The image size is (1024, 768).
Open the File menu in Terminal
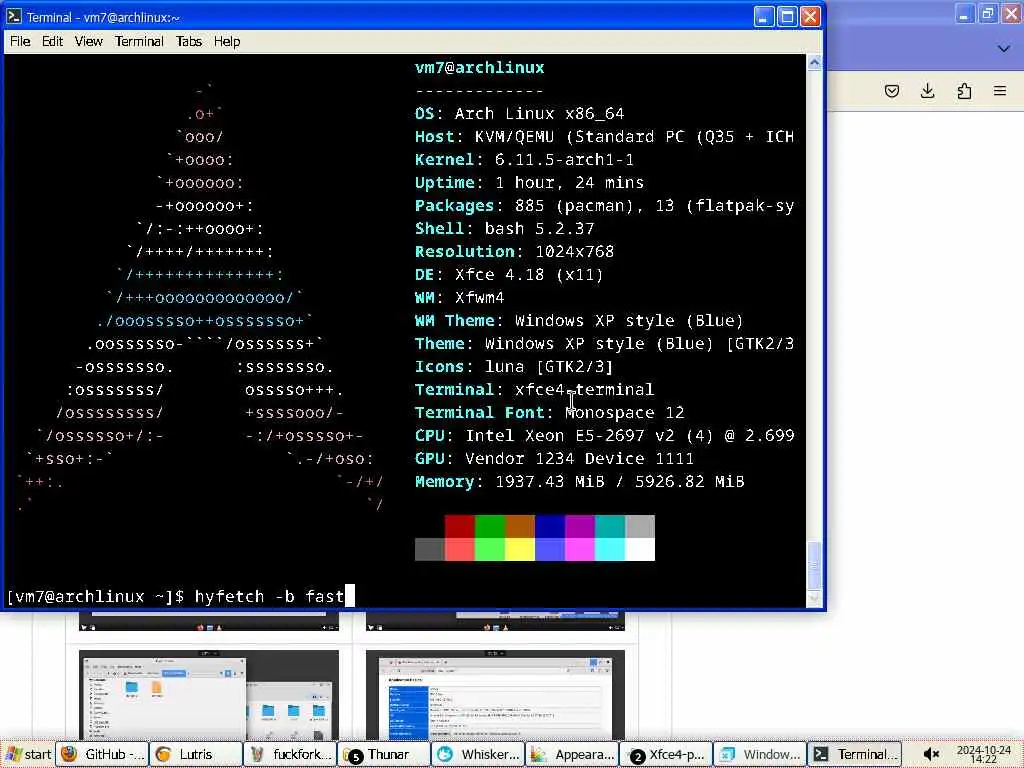point(20,41)
